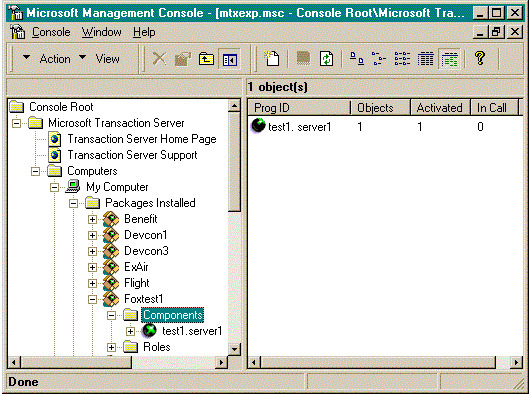Viewport: 530px width, 394px height.
Task: Sort by Prog ID column header
Action: tap(299, 108)
